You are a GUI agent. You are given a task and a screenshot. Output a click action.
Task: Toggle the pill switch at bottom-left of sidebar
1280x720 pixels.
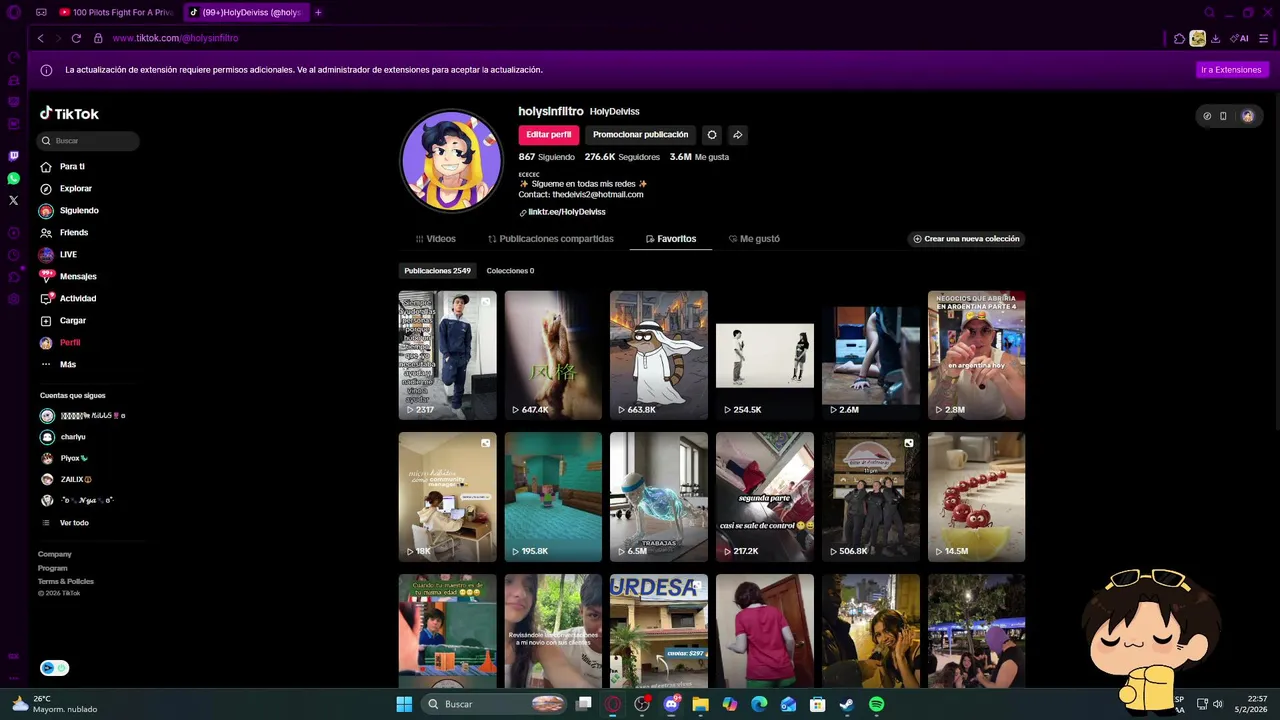[x=54, y=668]
